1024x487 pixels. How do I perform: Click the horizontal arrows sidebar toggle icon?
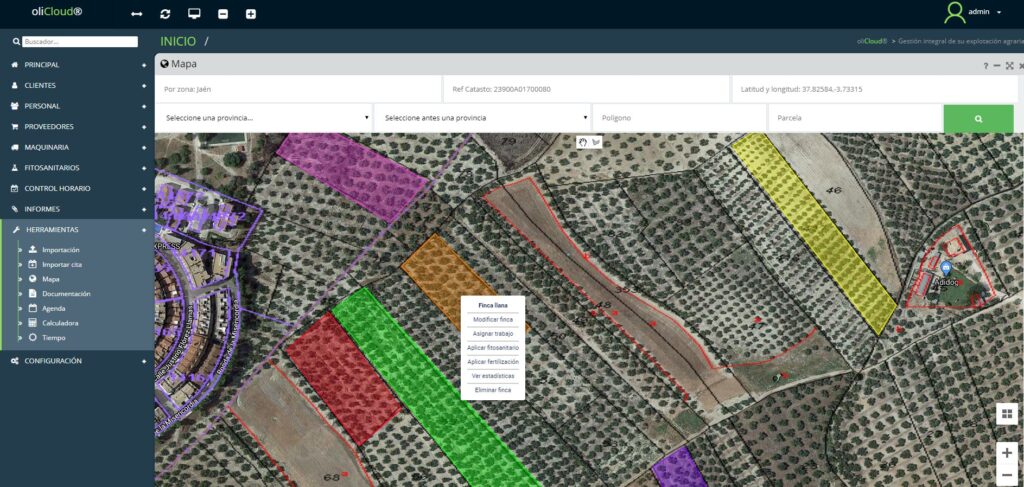[x=136, y=14]
